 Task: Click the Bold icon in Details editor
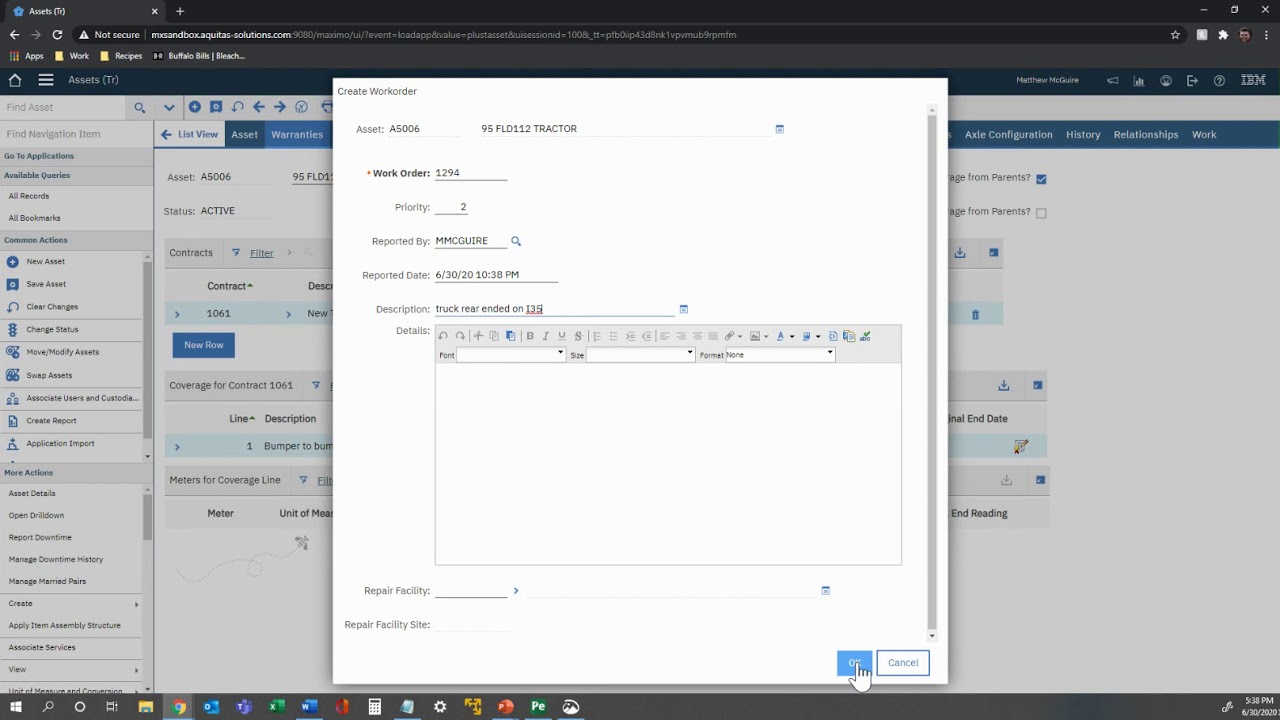tap(530, 336)
